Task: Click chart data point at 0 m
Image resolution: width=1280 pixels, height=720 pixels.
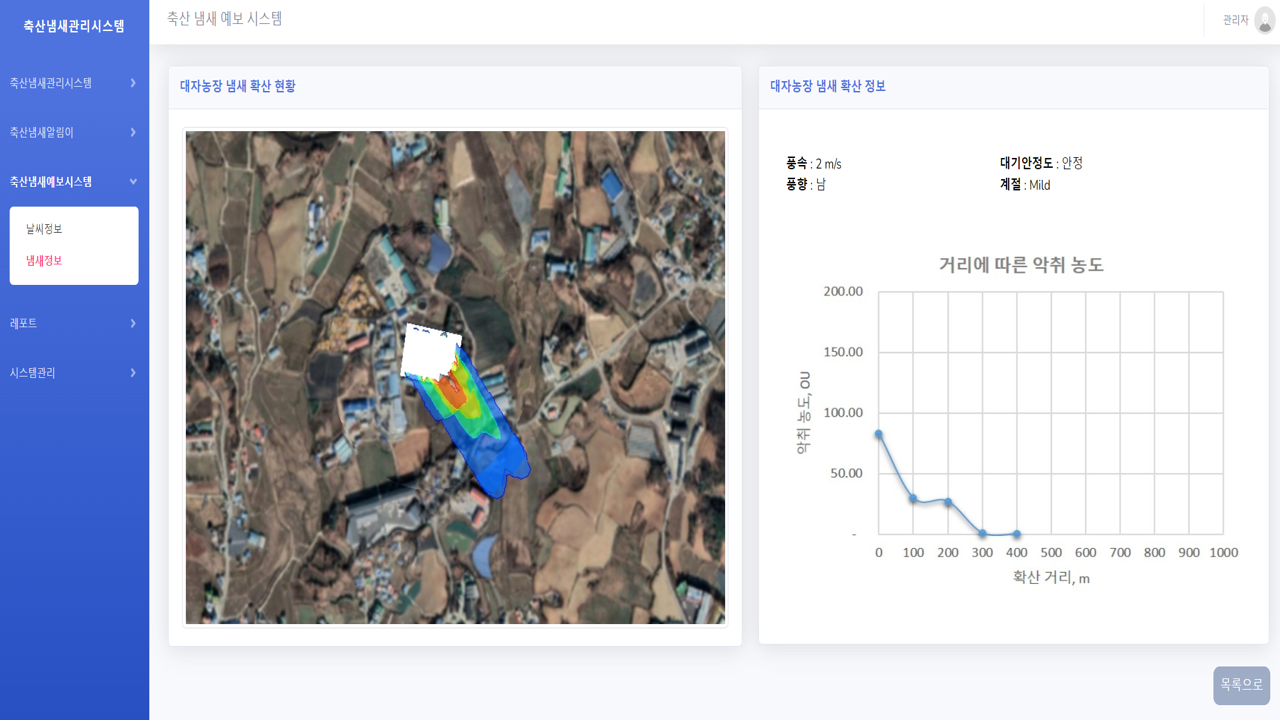Action: coord(879,434)
